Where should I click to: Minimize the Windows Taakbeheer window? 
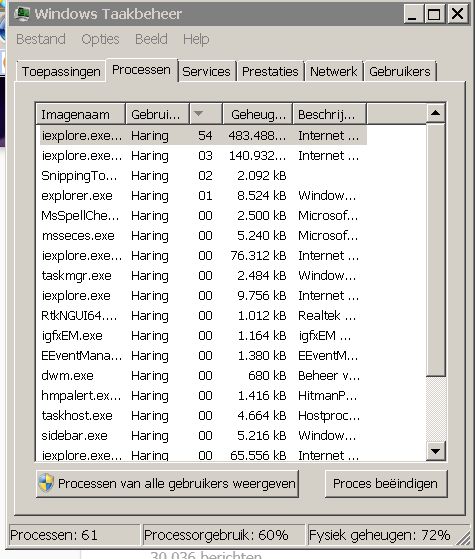click(x=413, y=14)
